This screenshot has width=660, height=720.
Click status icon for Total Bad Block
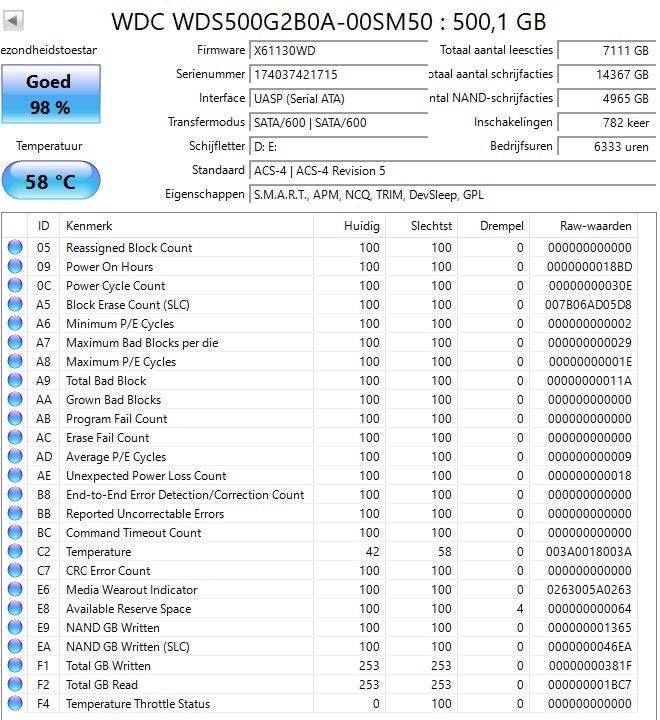pos(15,381)
